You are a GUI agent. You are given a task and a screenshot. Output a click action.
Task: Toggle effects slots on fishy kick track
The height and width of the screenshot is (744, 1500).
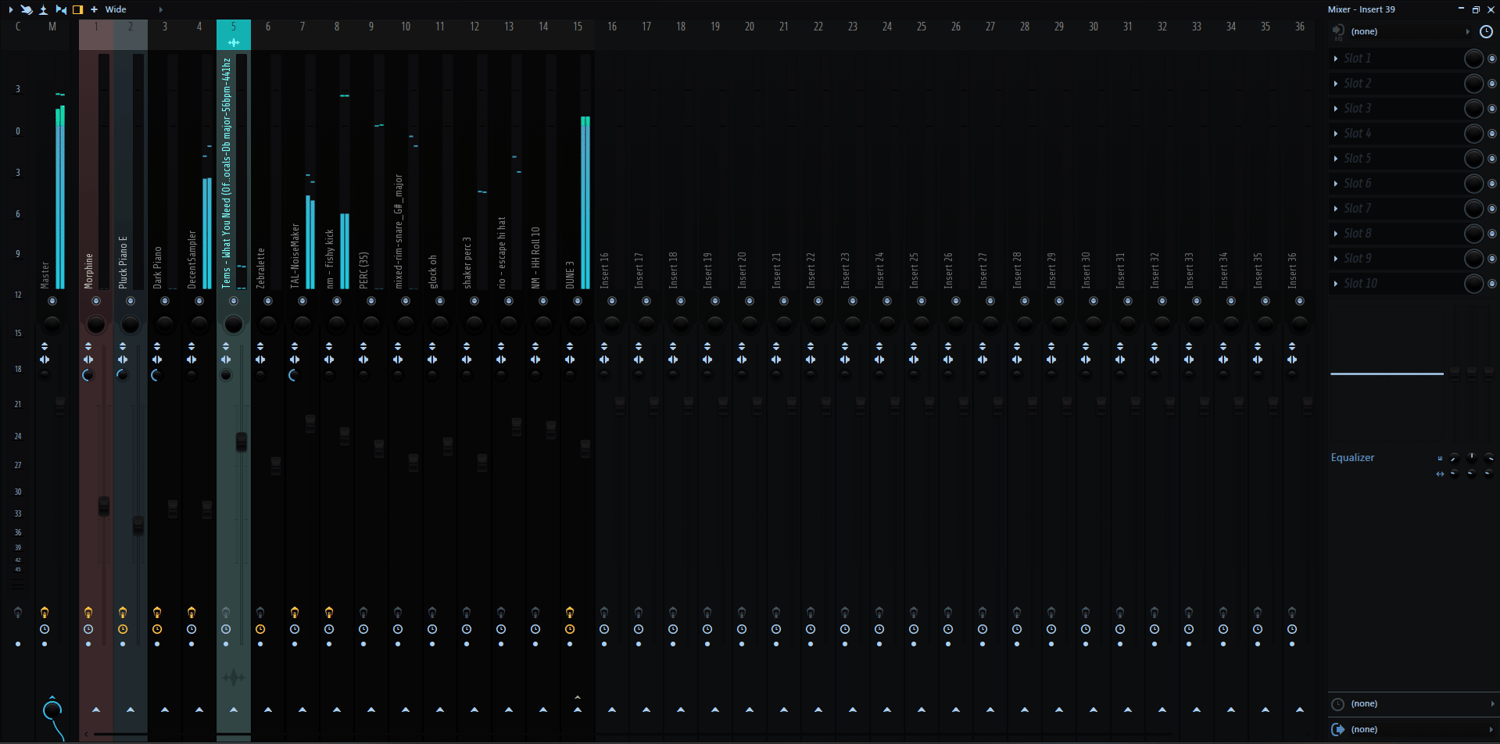(329, 612)
